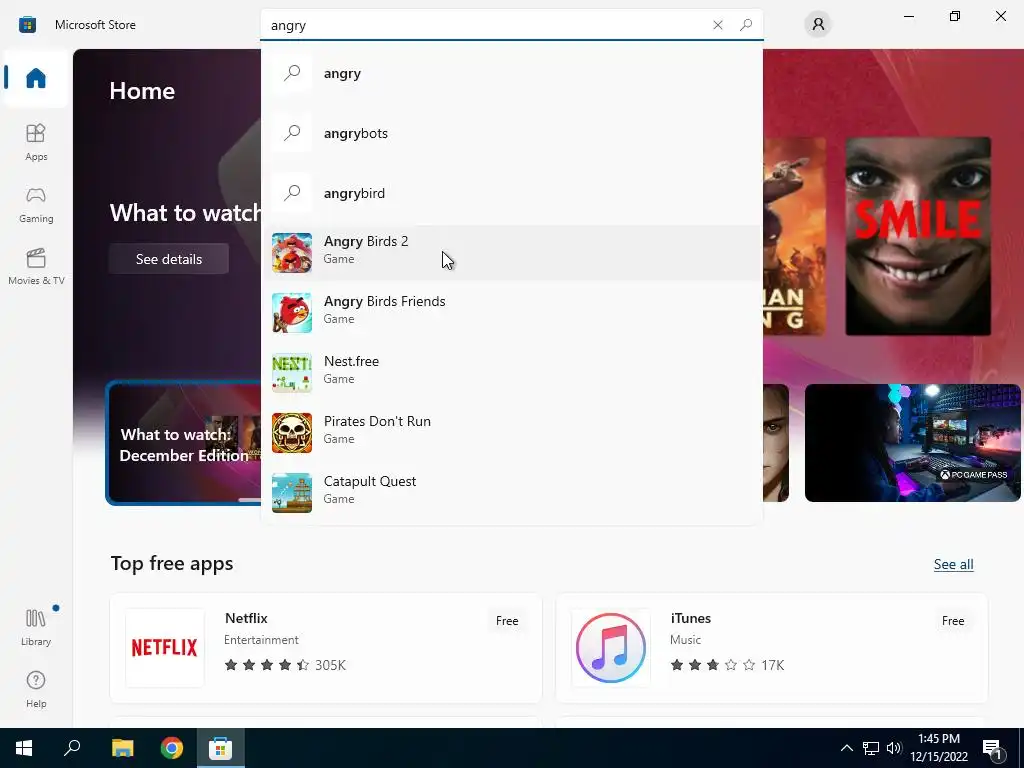Open the PC Game Pass banner thumbnail
Viewport: 1024px width, 768px height.
[912, 443]
